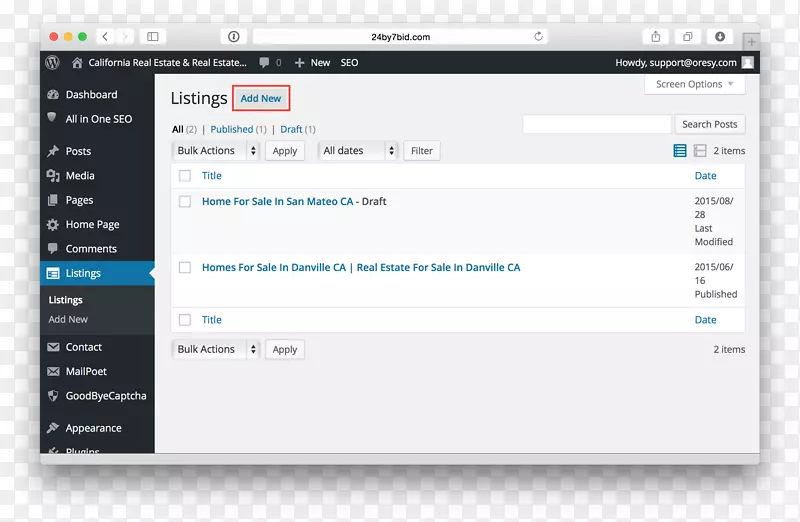Tick the select-all checkbox in footer row

tap(185, 320)
